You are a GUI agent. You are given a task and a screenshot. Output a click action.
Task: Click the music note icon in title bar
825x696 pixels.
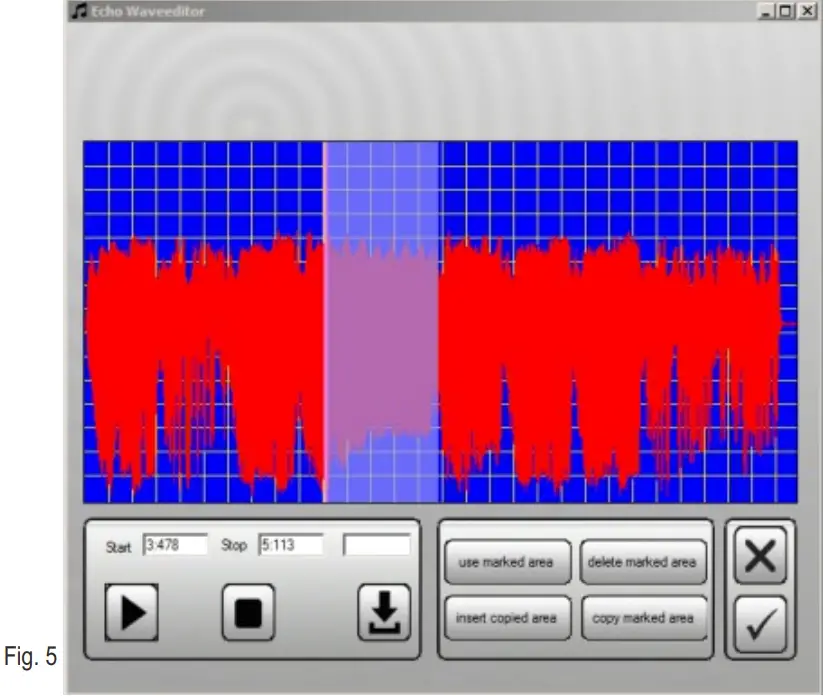tap(80, 11)
